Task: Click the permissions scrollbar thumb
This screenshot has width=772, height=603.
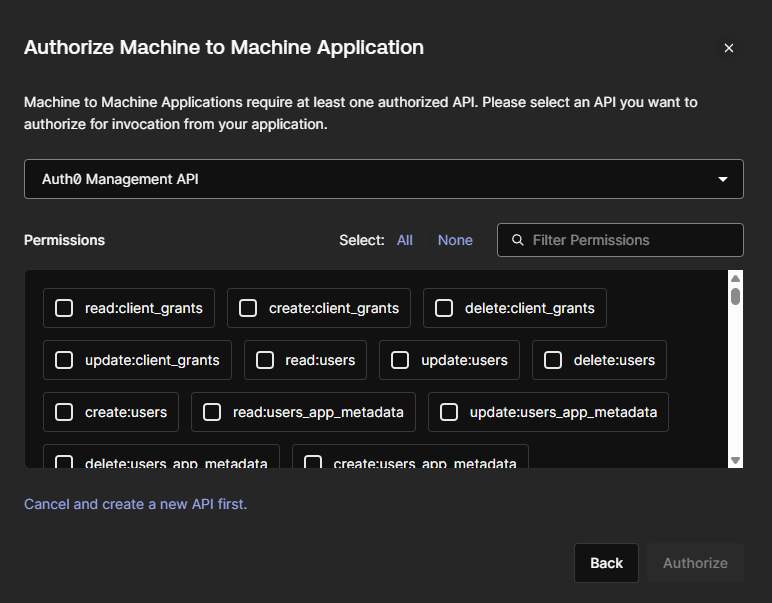Action: click(x=736, y=296)
